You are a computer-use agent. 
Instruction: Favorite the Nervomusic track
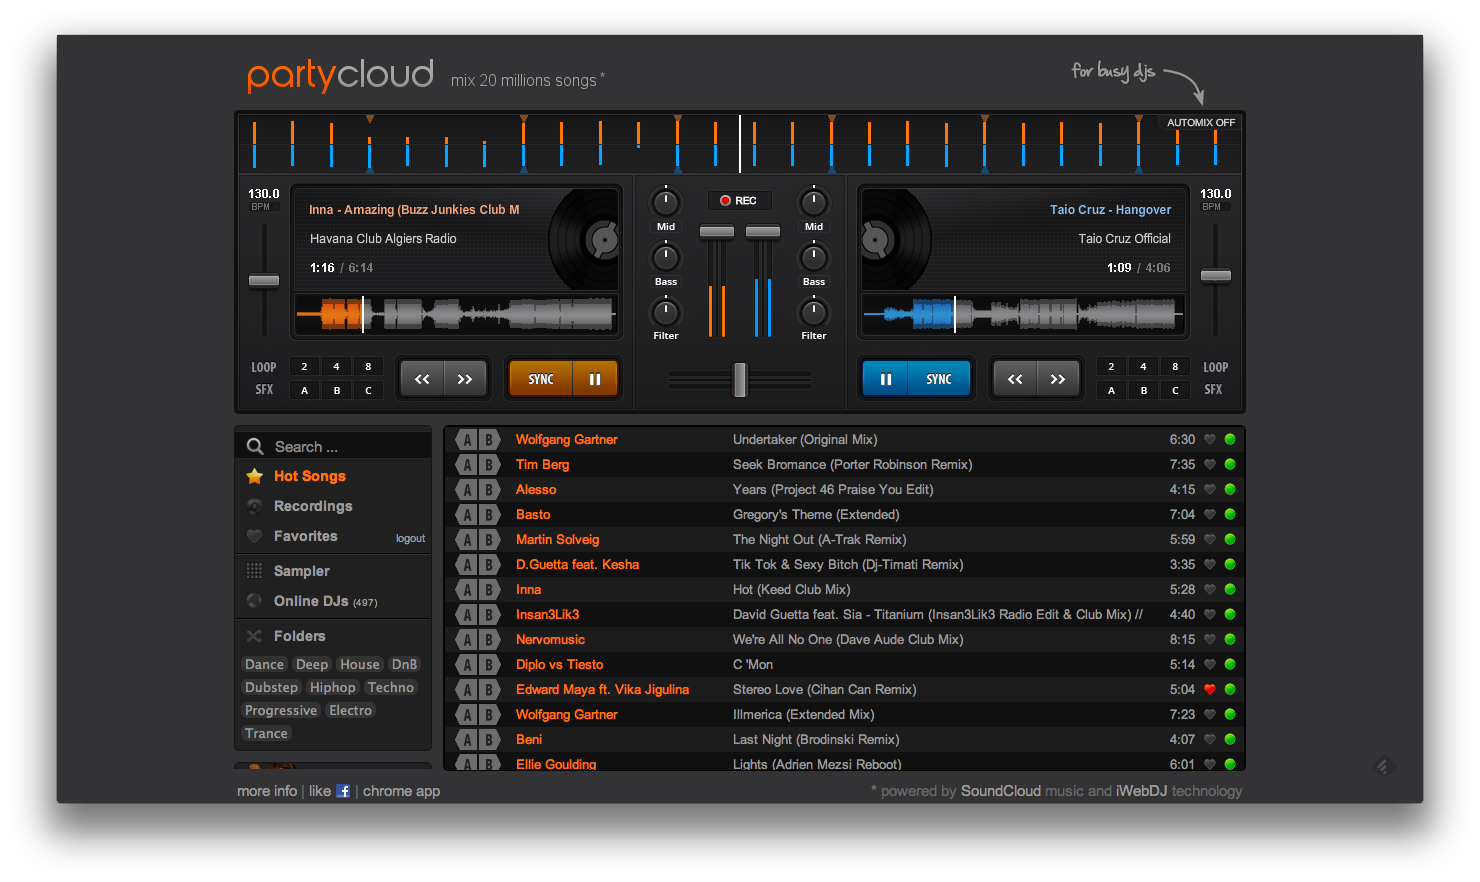click(x=1210, y=639)
